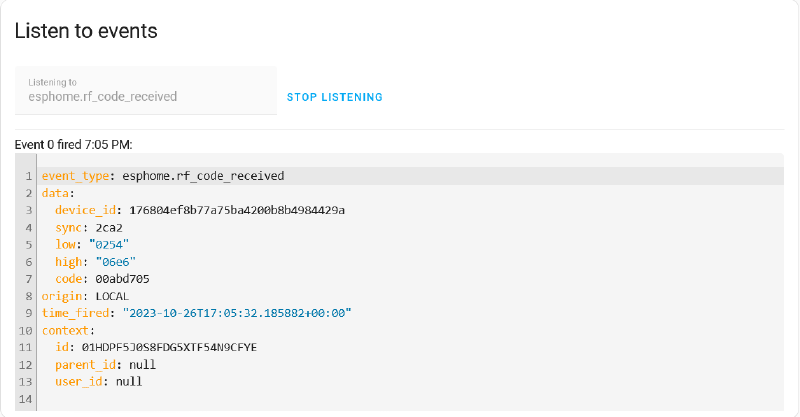Click the sync value 2ca2
Screen dimensions: 800x417
coord(109,228)
